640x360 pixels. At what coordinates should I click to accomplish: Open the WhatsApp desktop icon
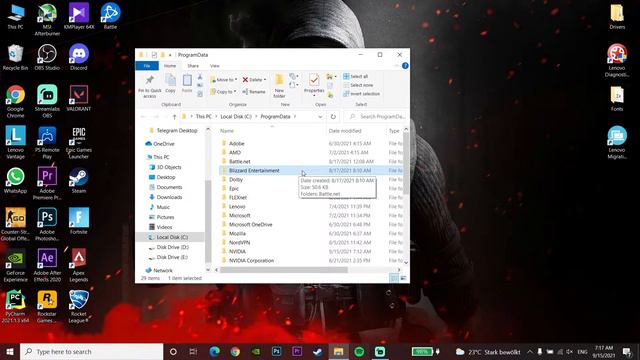click(x=15, y=180)
